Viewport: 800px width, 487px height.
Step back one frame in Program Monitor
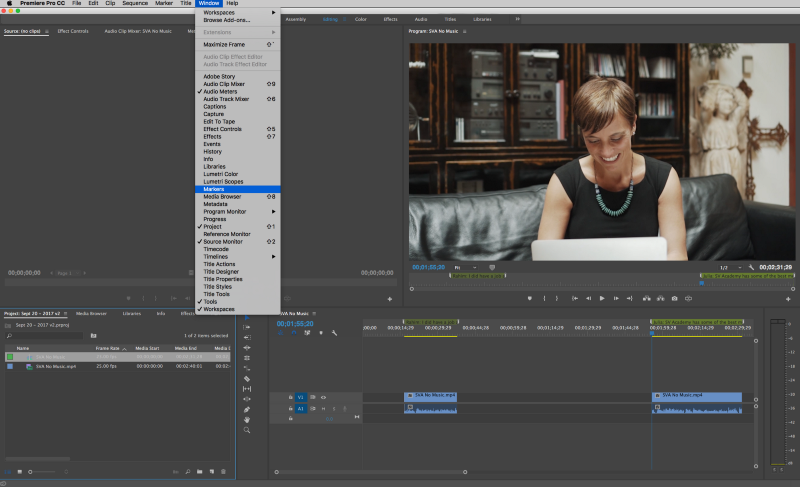point(588,298)
